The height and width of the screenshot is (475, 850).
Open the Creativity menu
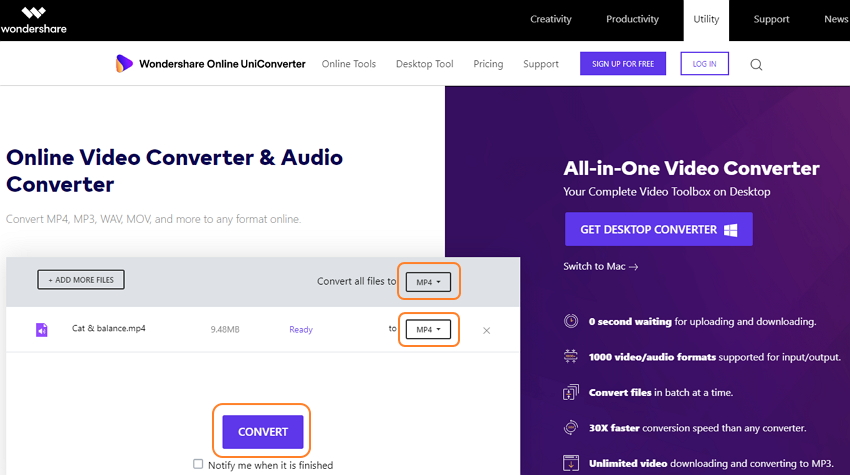coord(551,19)
